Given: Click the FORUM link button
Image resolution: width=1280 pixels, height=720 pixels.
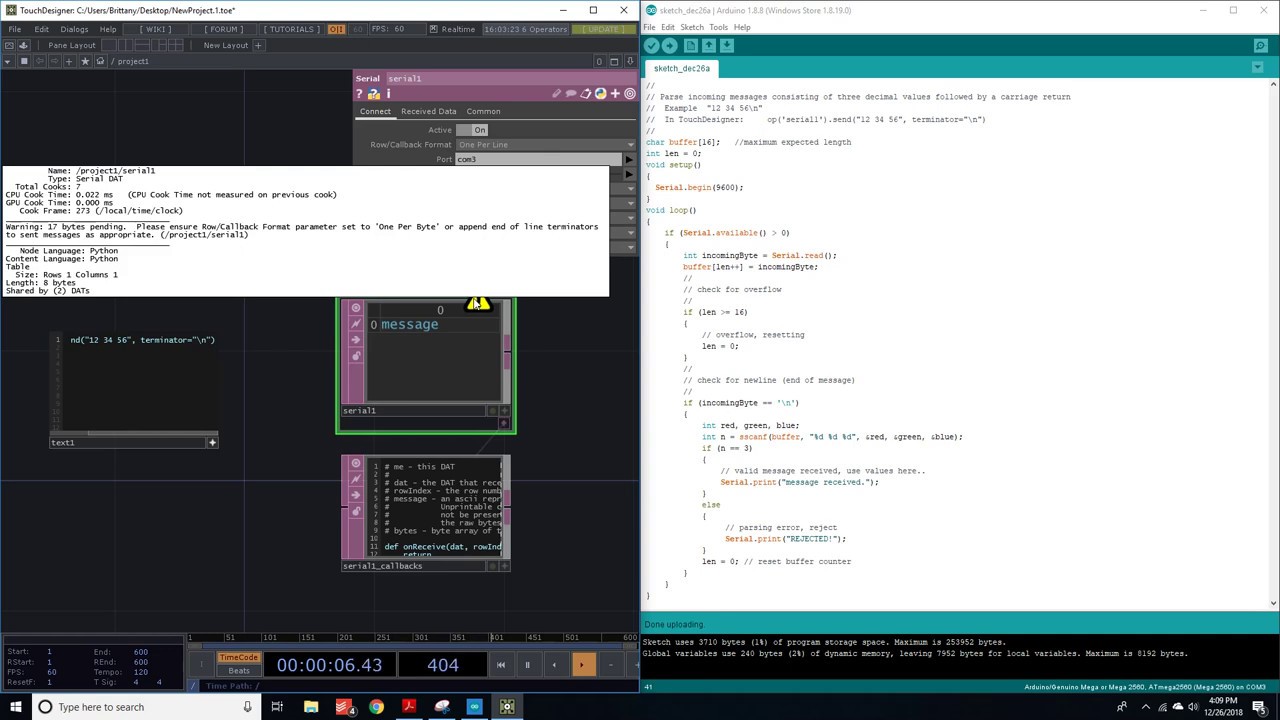Looking at the screenshot, I should click(x=224, y=29).
